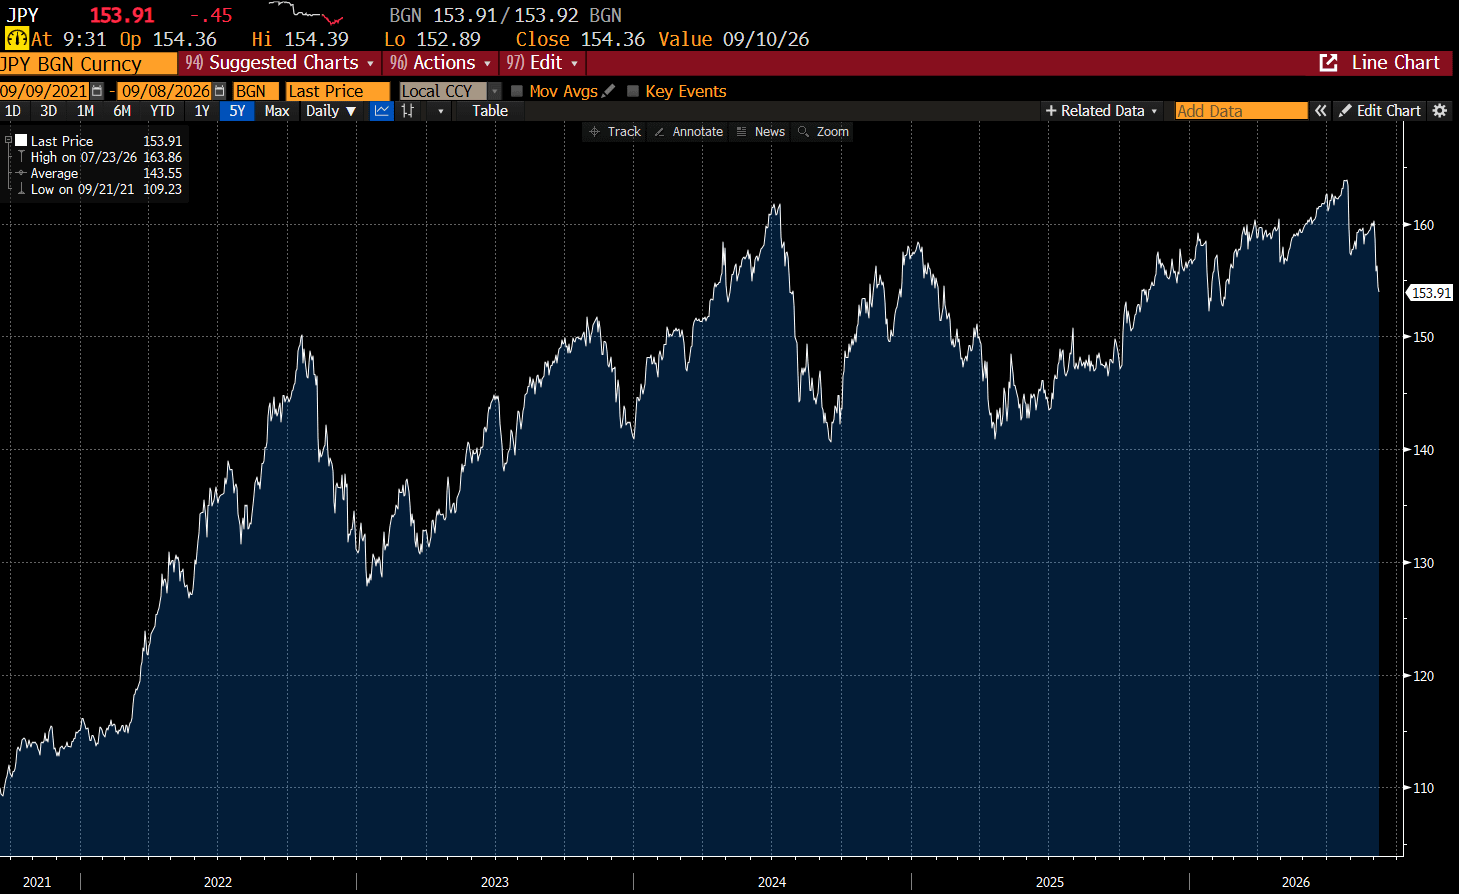Open chart settings gear icon
The image size is (1459, 894).
tap(1440, 111)
